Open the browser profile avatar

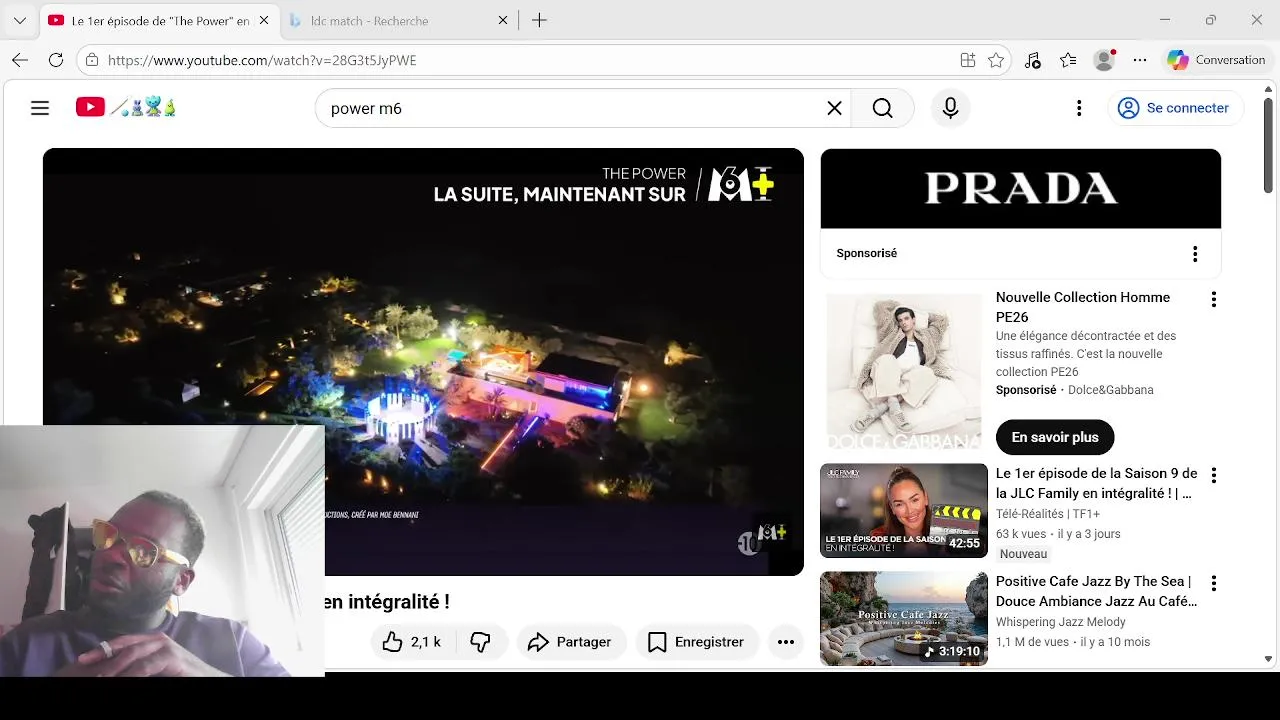coord(1105,60)
